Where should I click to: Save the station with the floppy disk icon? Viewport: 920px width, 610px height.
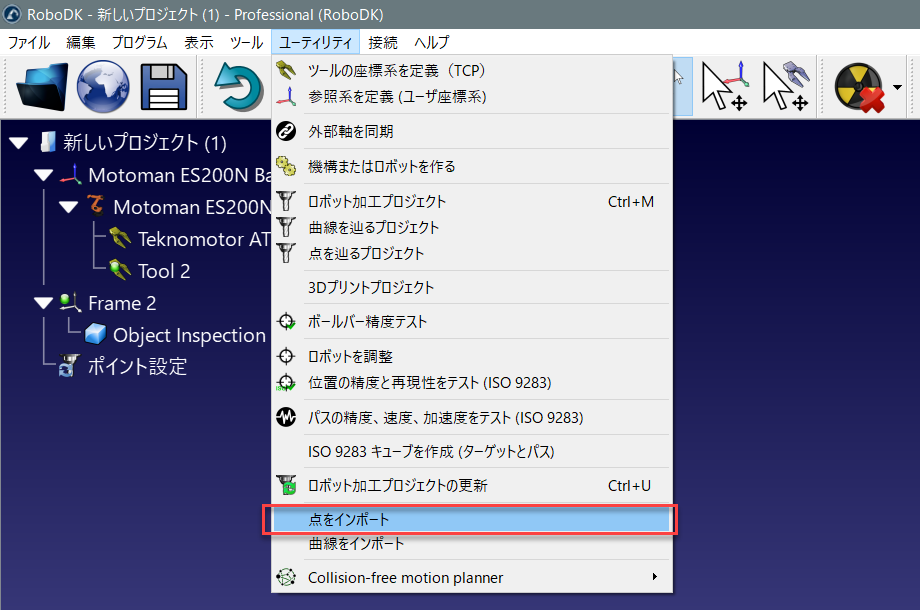[164, 87]
